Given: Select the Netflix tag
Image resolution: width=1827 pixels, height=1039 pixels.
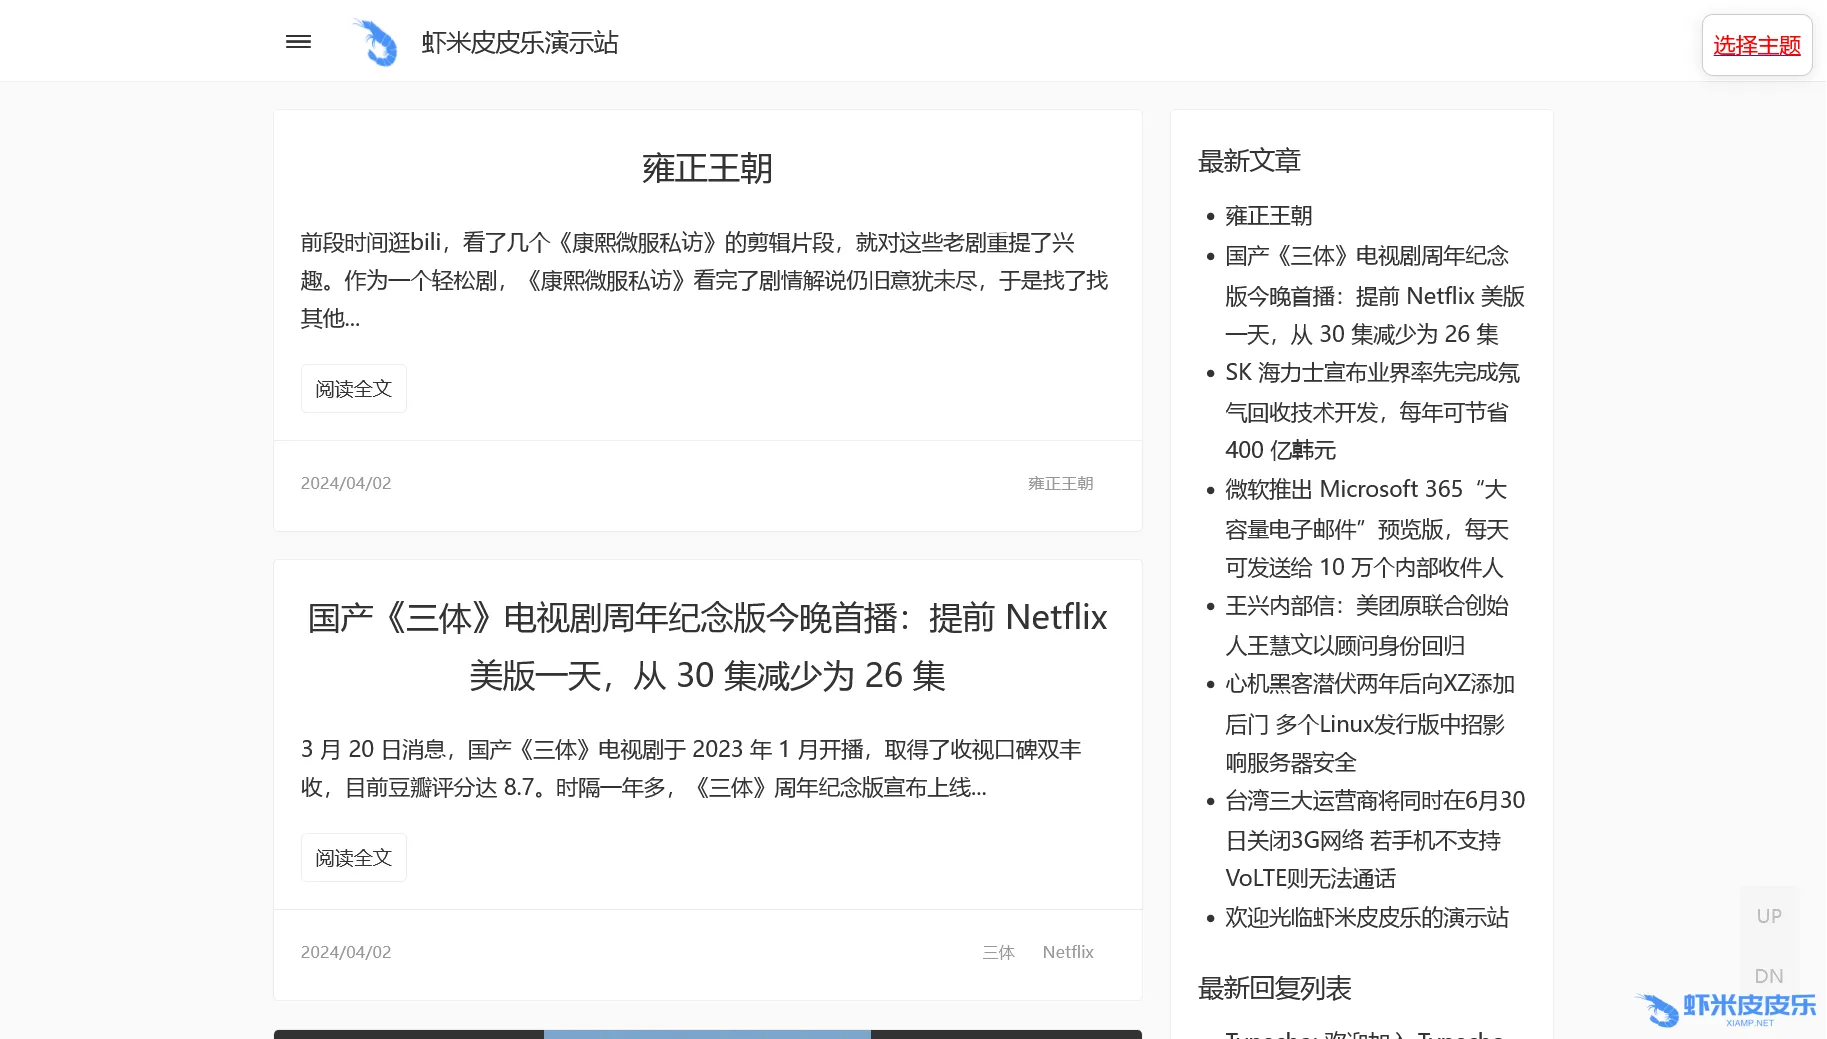Looking at the screenshot, I should (x=1067, y=952).
